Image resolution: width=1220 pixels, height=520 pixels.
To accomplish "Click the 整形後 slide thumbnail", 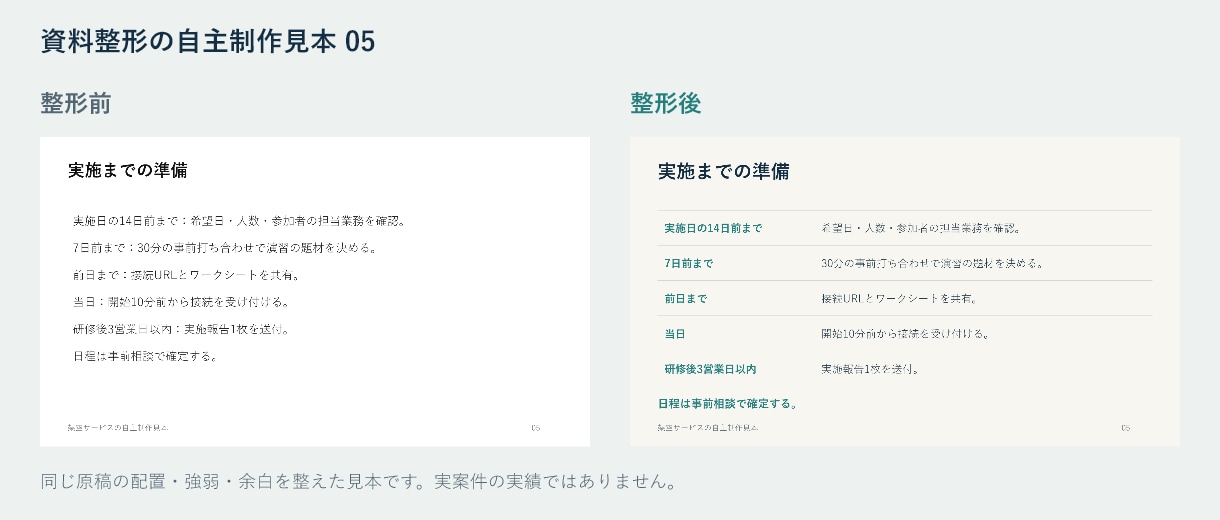I will point(905,291).
